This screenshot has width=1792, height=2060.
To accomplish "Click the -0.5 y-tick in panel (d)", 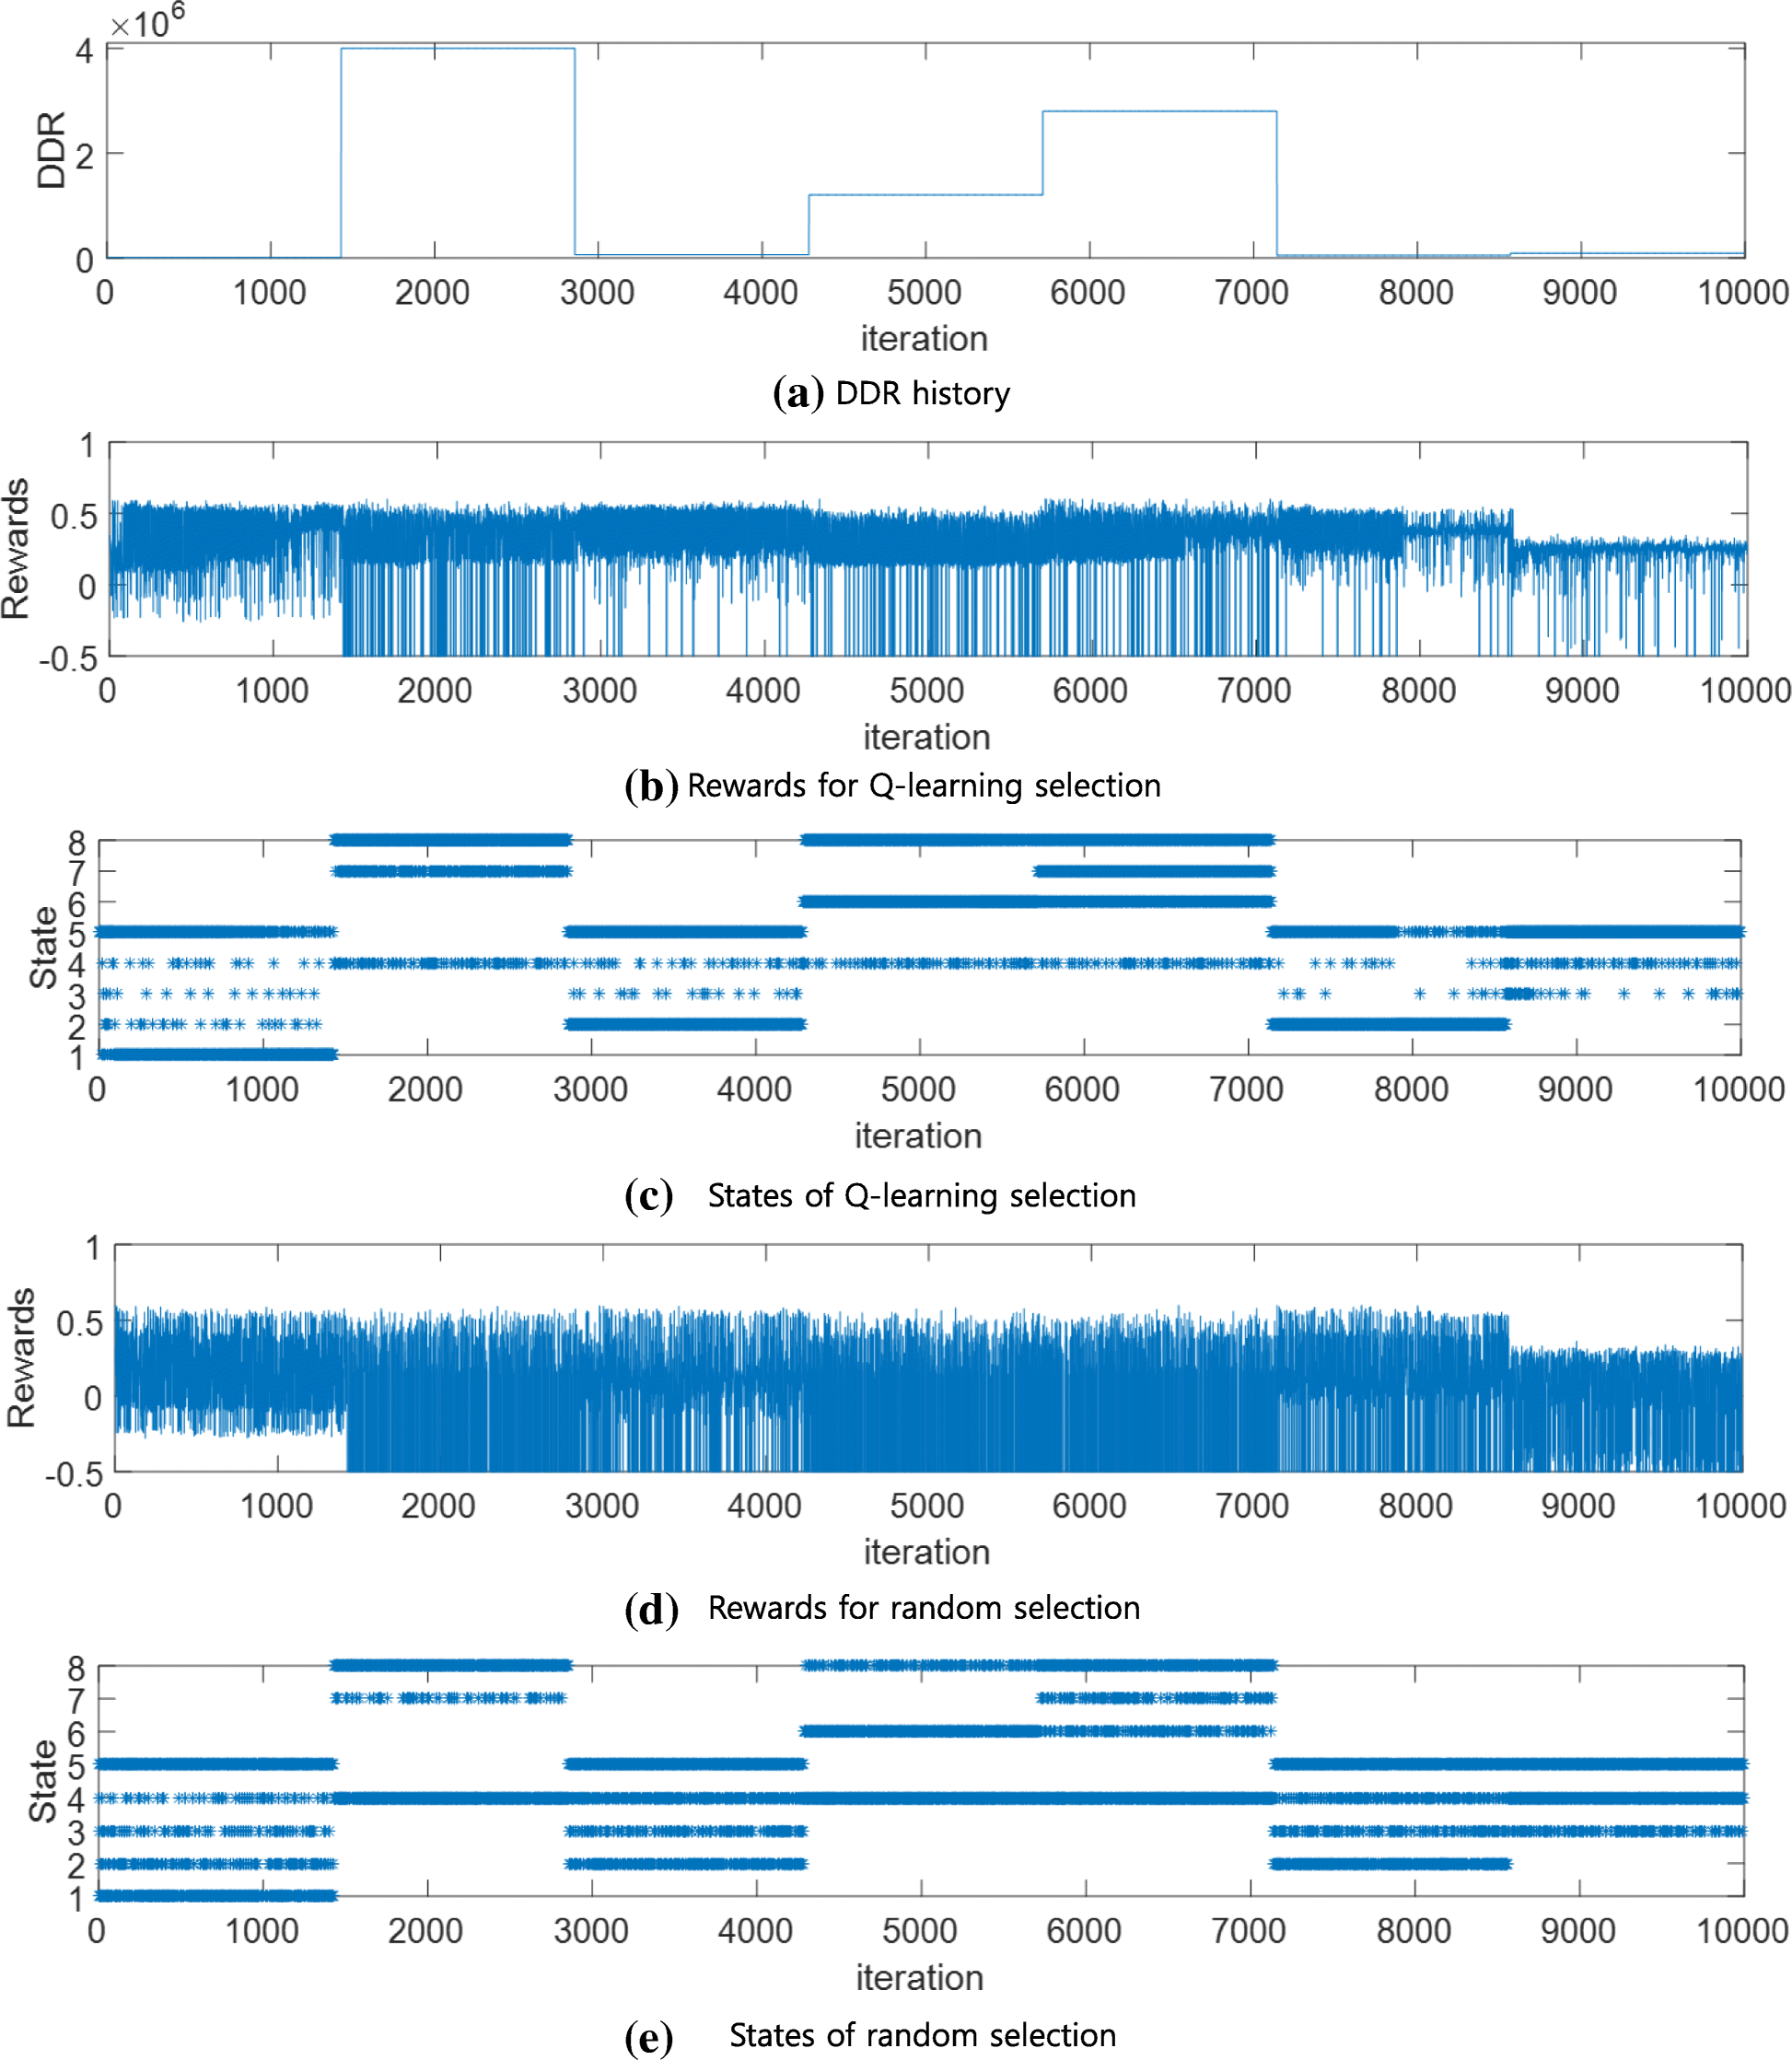I will (74, 1474).
